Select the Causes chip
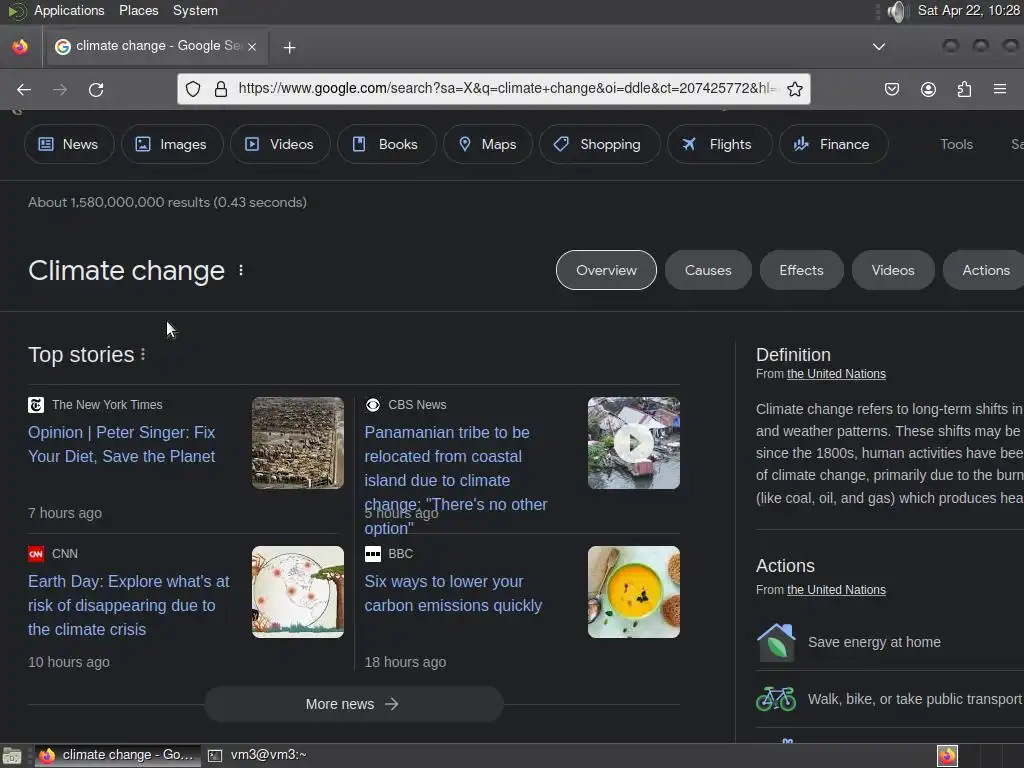1024x768 pixels. 708,270
